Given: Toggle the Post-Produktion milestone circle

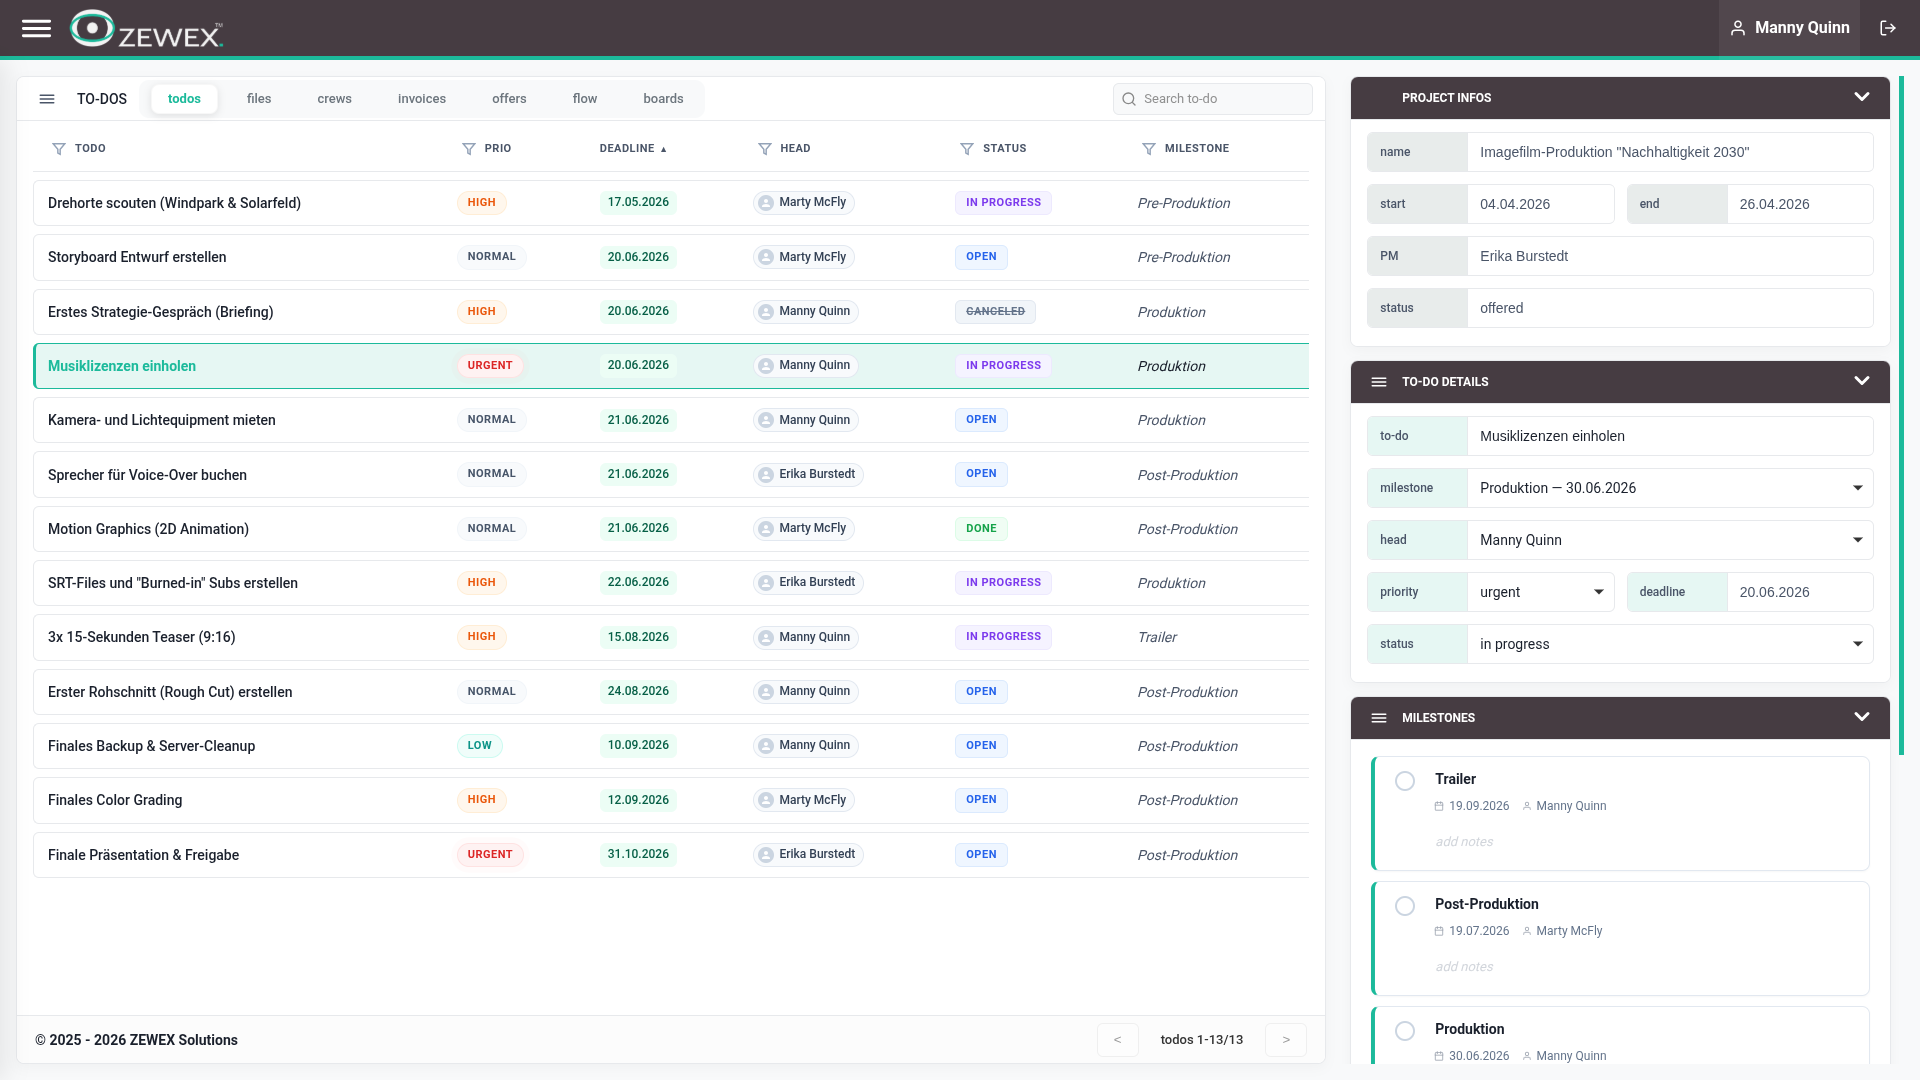Looking at the screenshot, I should click(1405, 906).
